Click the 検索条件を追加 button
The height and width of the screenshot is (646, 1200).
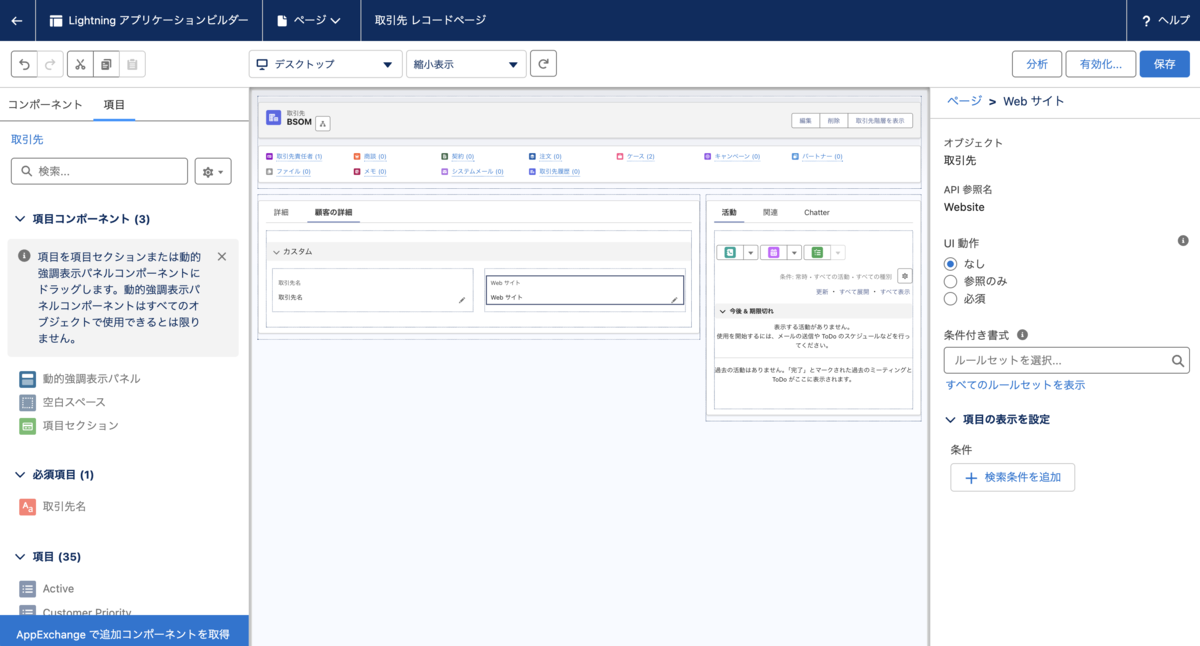[x=1012, y=478]
